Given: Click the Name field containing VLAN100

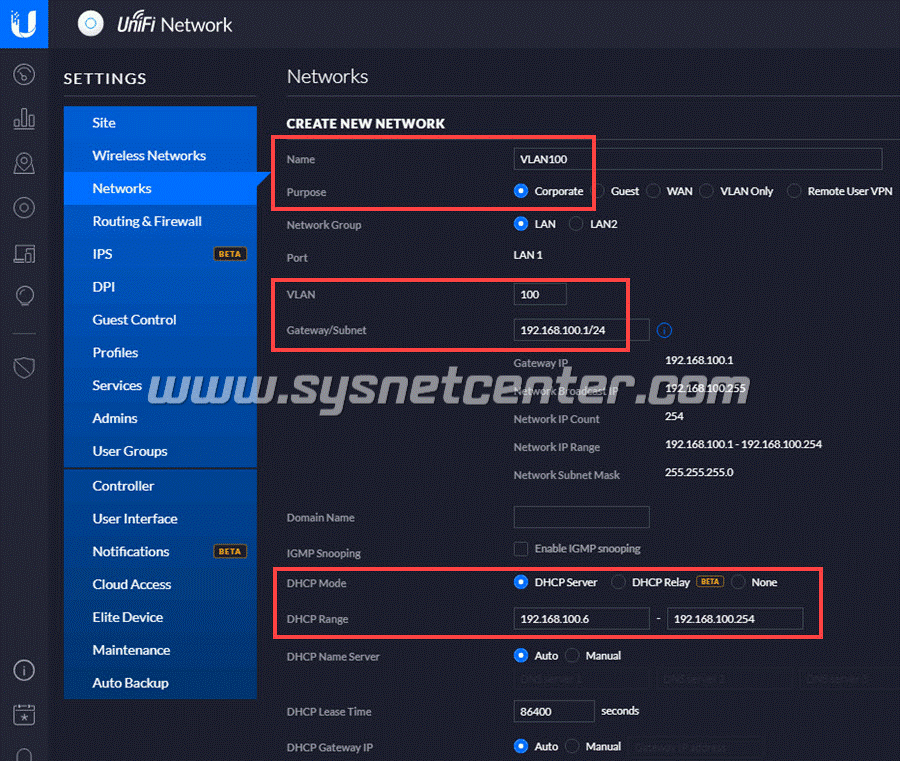Looking at the screenshot, I should (x=697, y=159).
